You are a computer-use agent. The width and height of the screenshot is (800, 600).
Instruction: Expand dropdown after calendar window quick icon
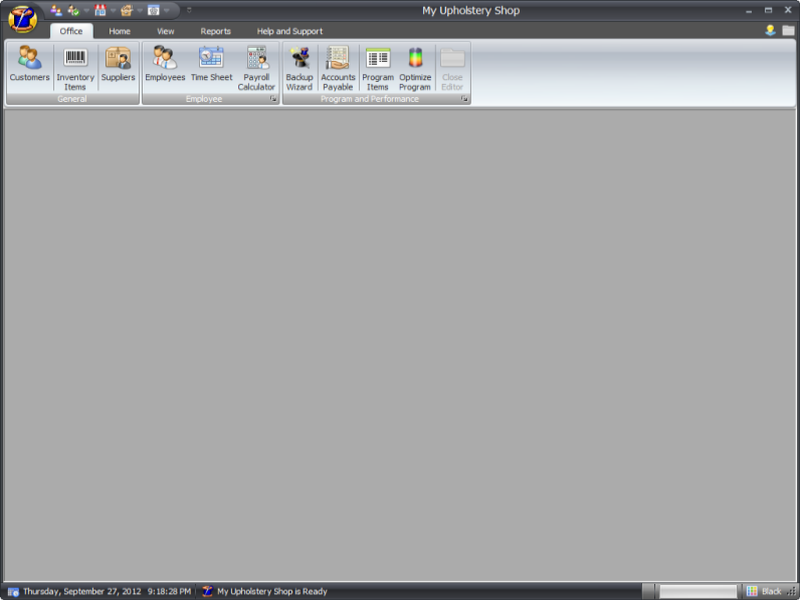[x=166, y=10]
